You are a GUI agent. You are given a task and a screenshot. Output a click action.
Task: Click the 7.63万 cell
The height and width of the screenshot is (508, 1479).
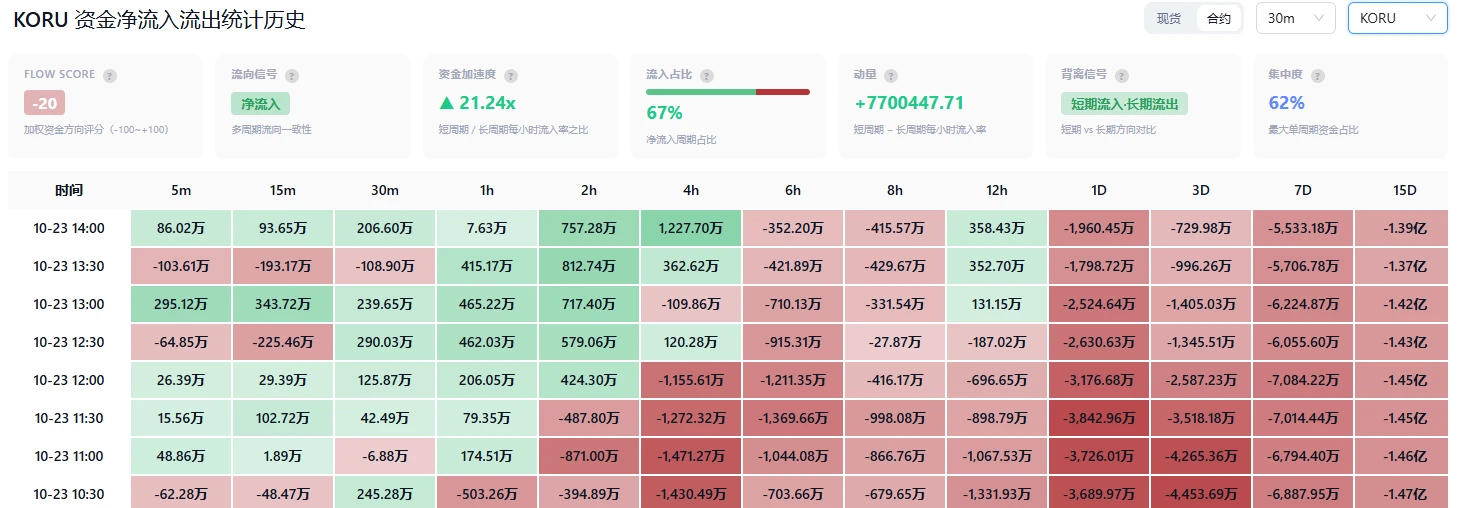(x=487, y=228)
